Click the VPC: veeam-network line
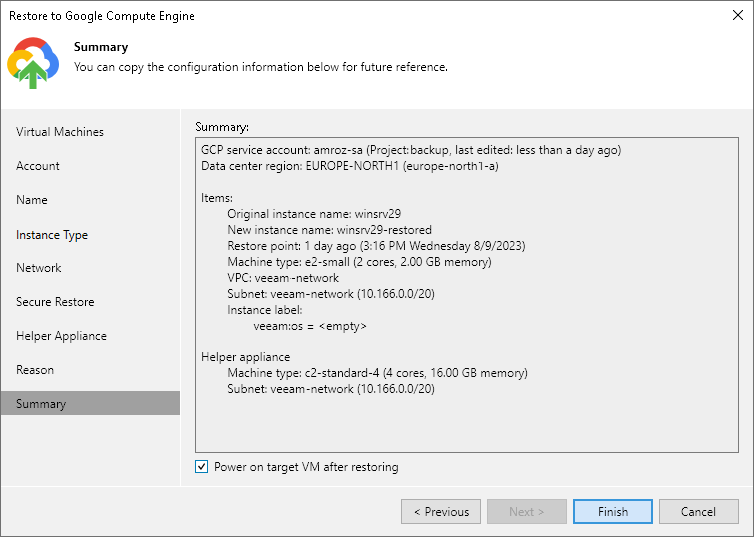 283,278
